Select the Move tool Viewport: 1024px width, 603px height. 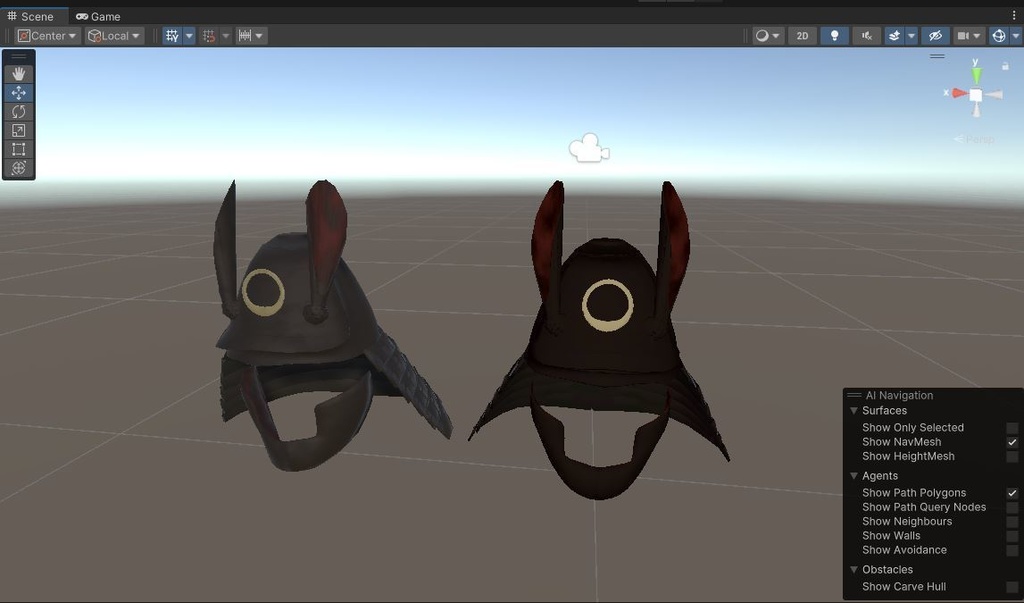[18, 93]
